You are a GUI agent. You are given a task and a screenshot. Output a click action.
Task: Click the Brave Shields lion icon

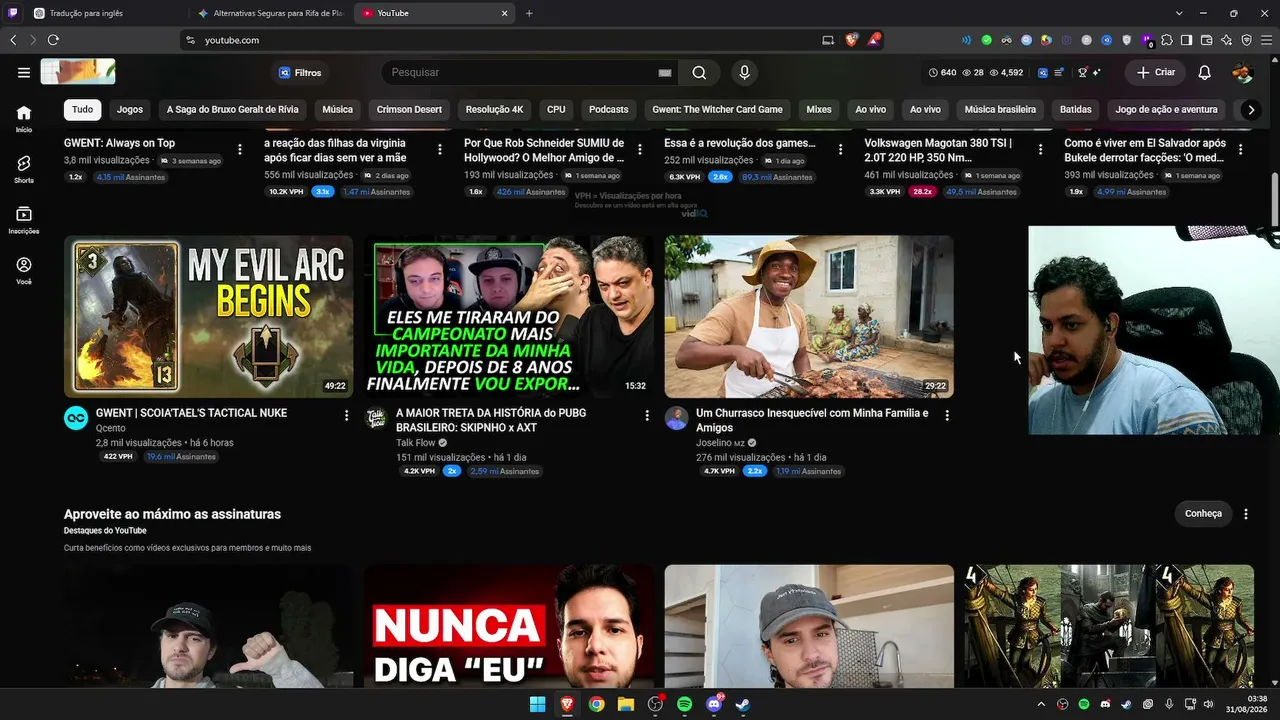tap(851, 40)
